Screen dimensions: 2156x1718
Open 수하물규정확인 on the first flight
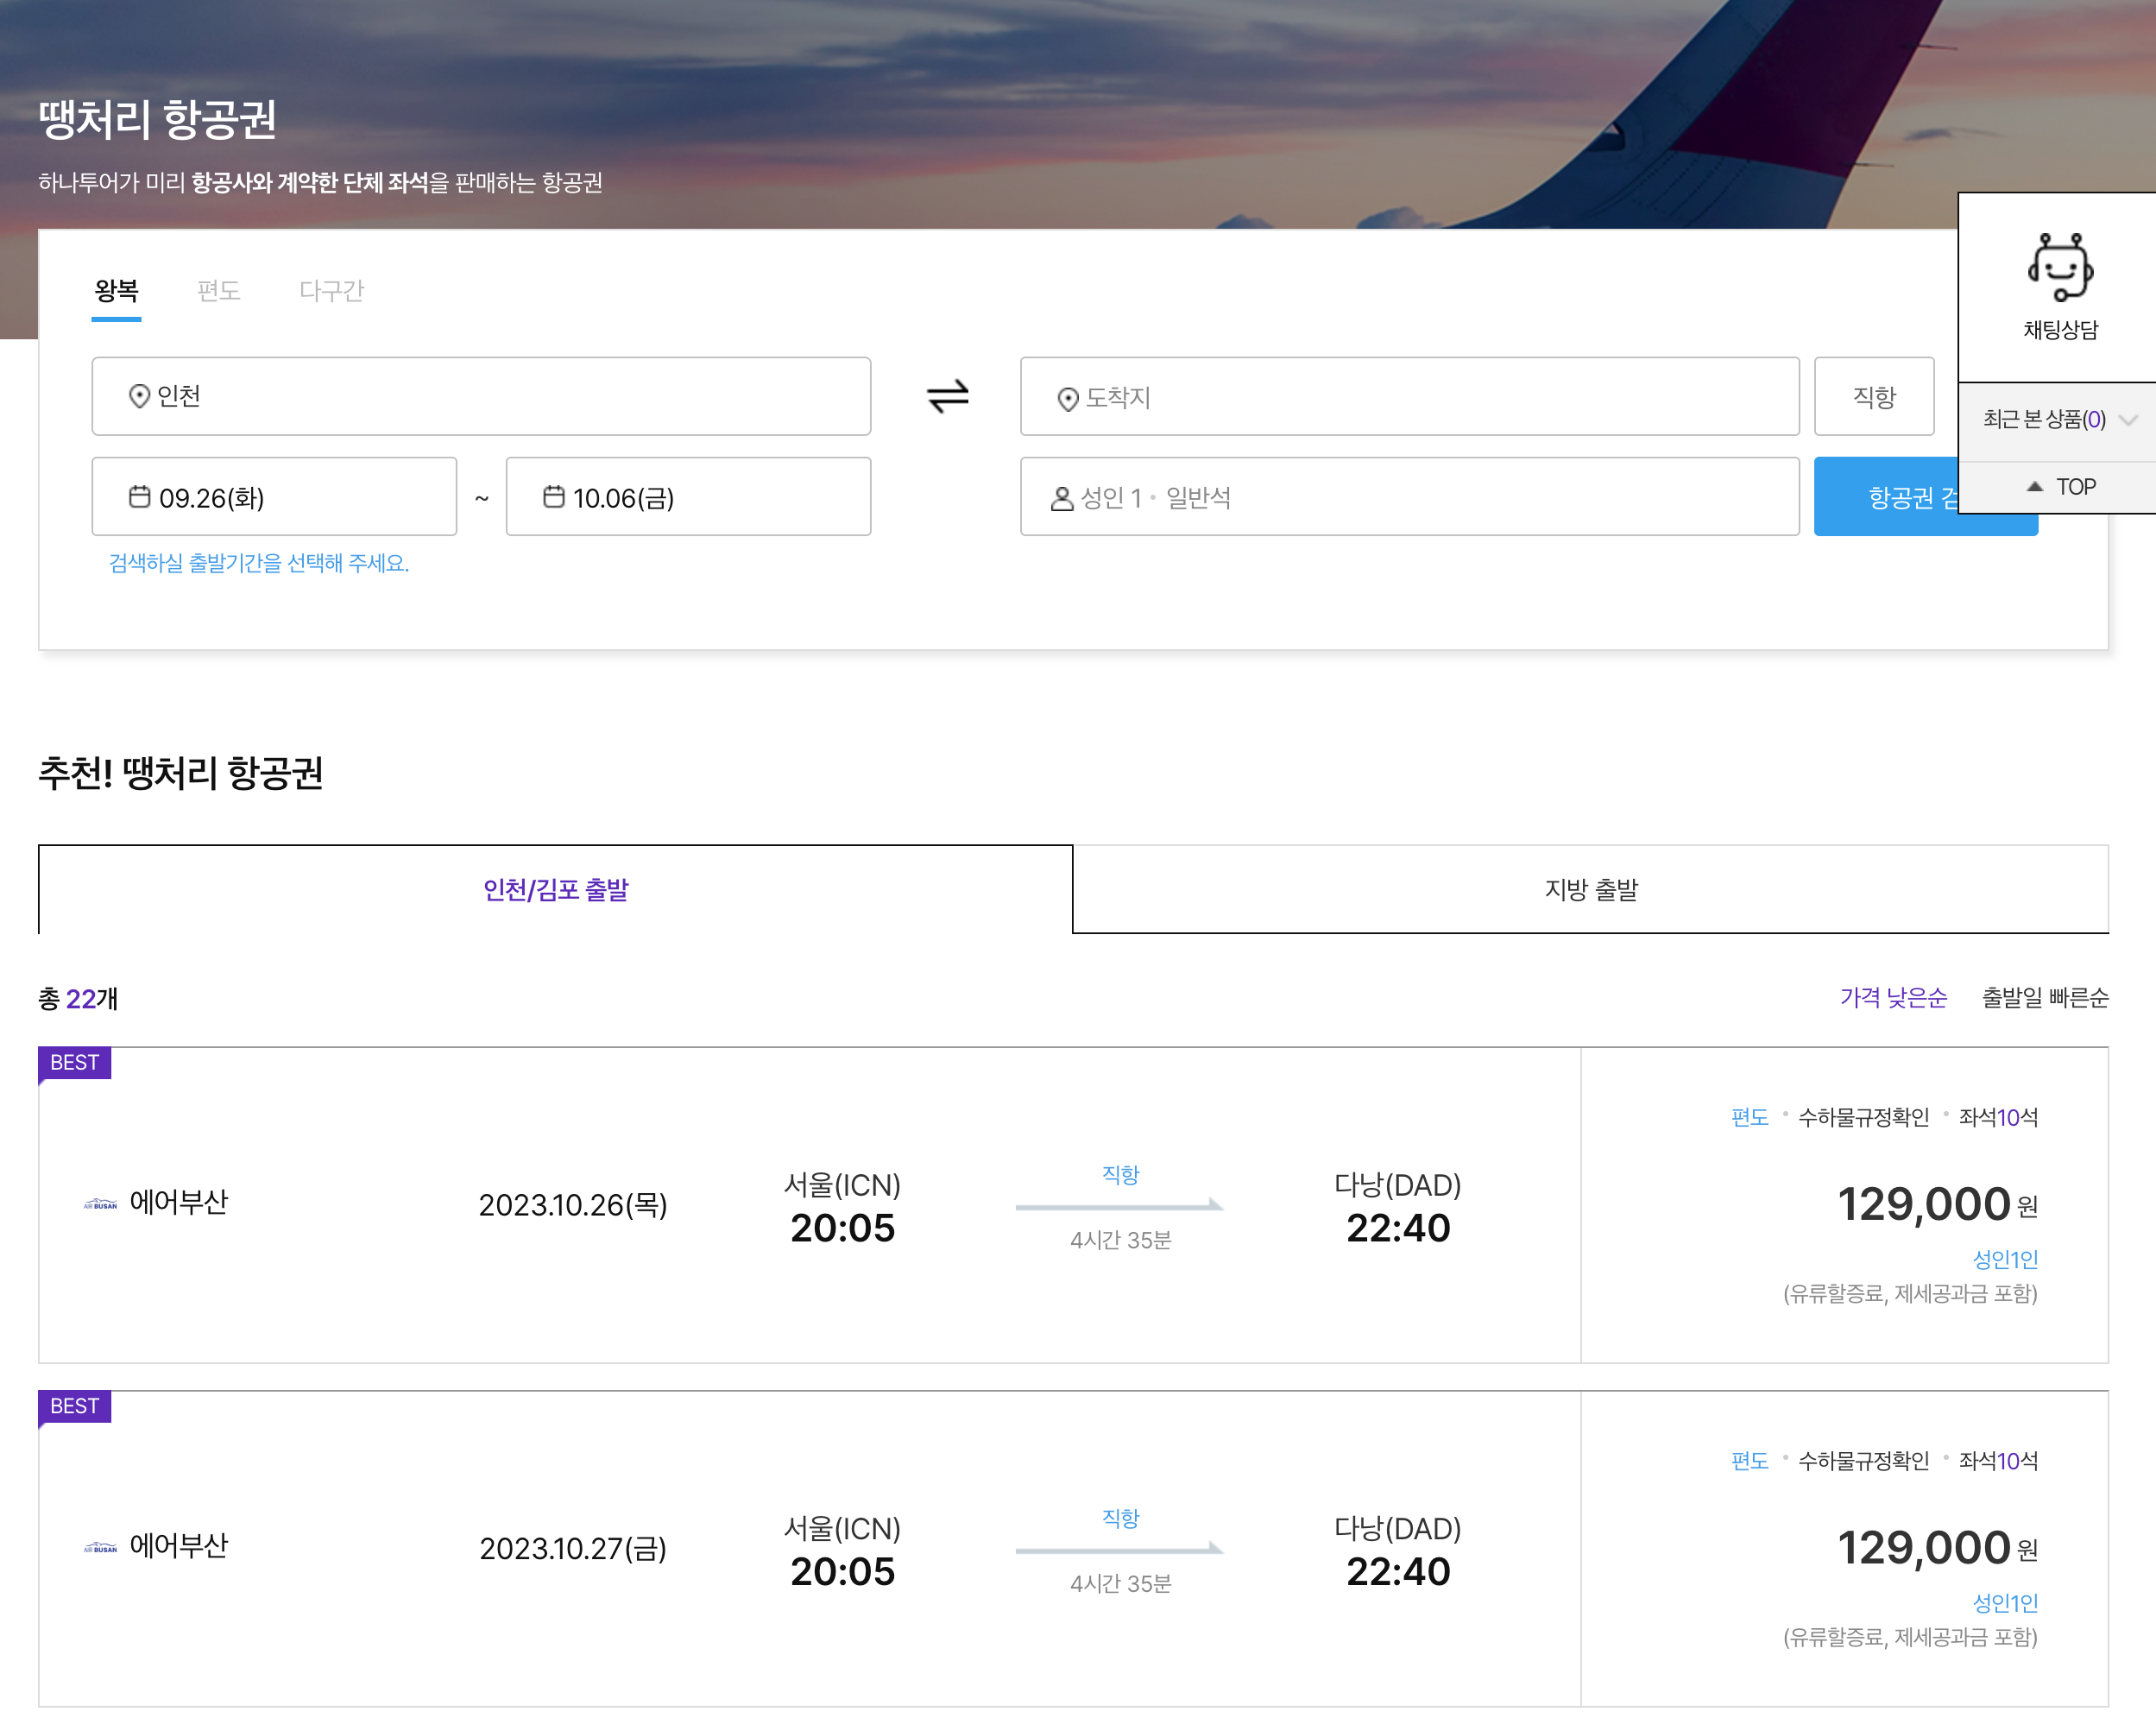(1864, 1117)
